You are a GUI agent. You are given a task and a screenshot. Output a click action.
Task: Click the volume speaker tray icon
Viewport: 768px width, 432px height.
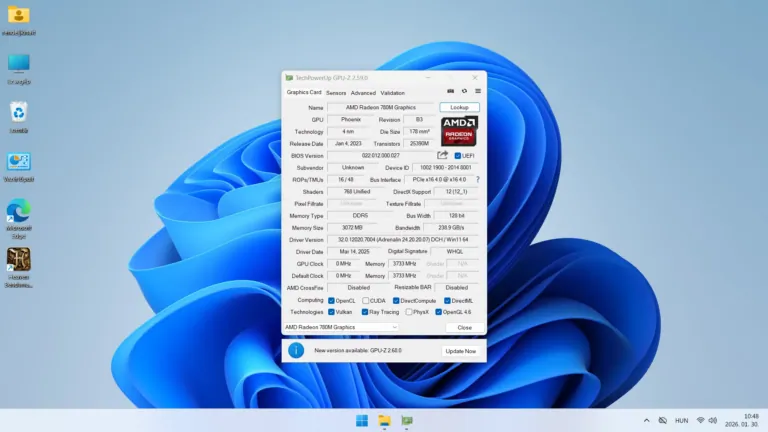coord(713,421)
